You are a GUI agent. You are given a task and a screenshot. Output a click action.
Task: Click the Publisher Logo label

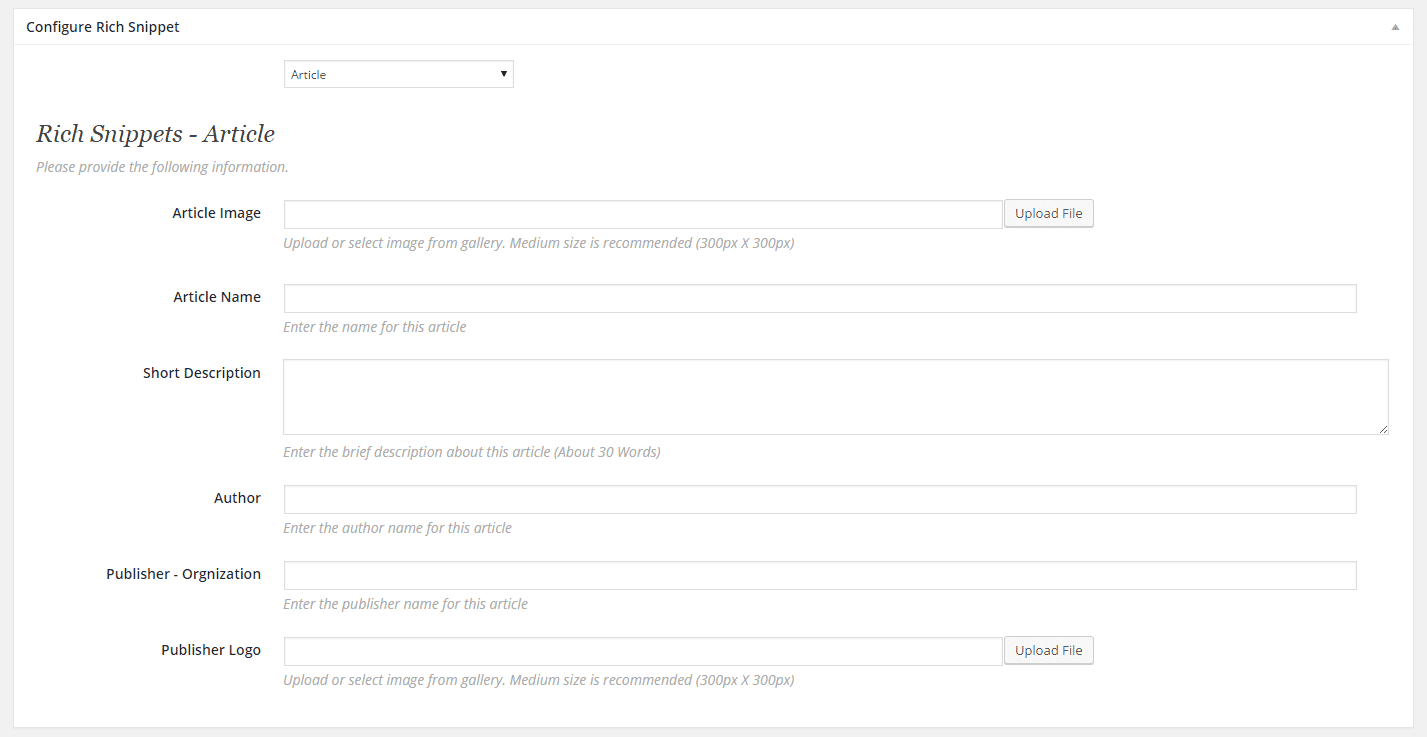coord(211,650)
